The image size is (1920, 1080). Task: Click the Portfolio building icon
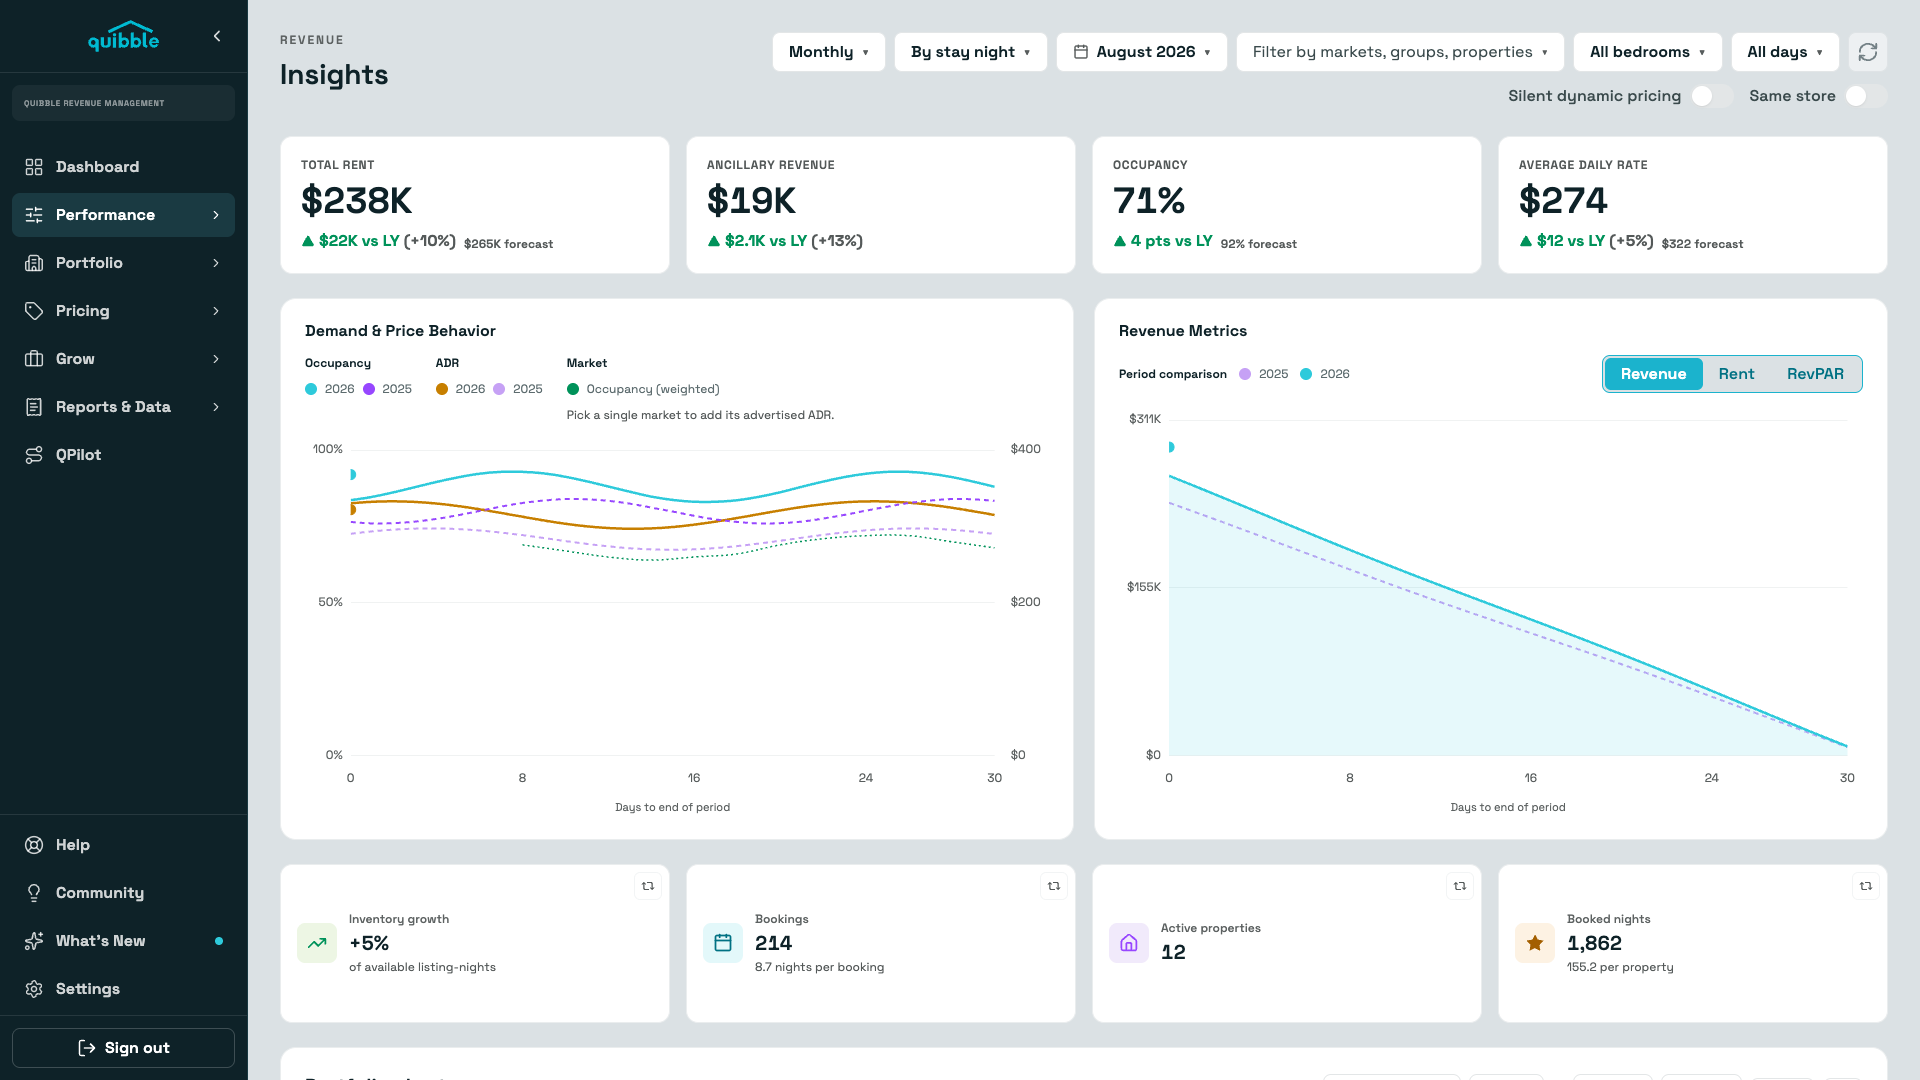click(x=34, y=263)
